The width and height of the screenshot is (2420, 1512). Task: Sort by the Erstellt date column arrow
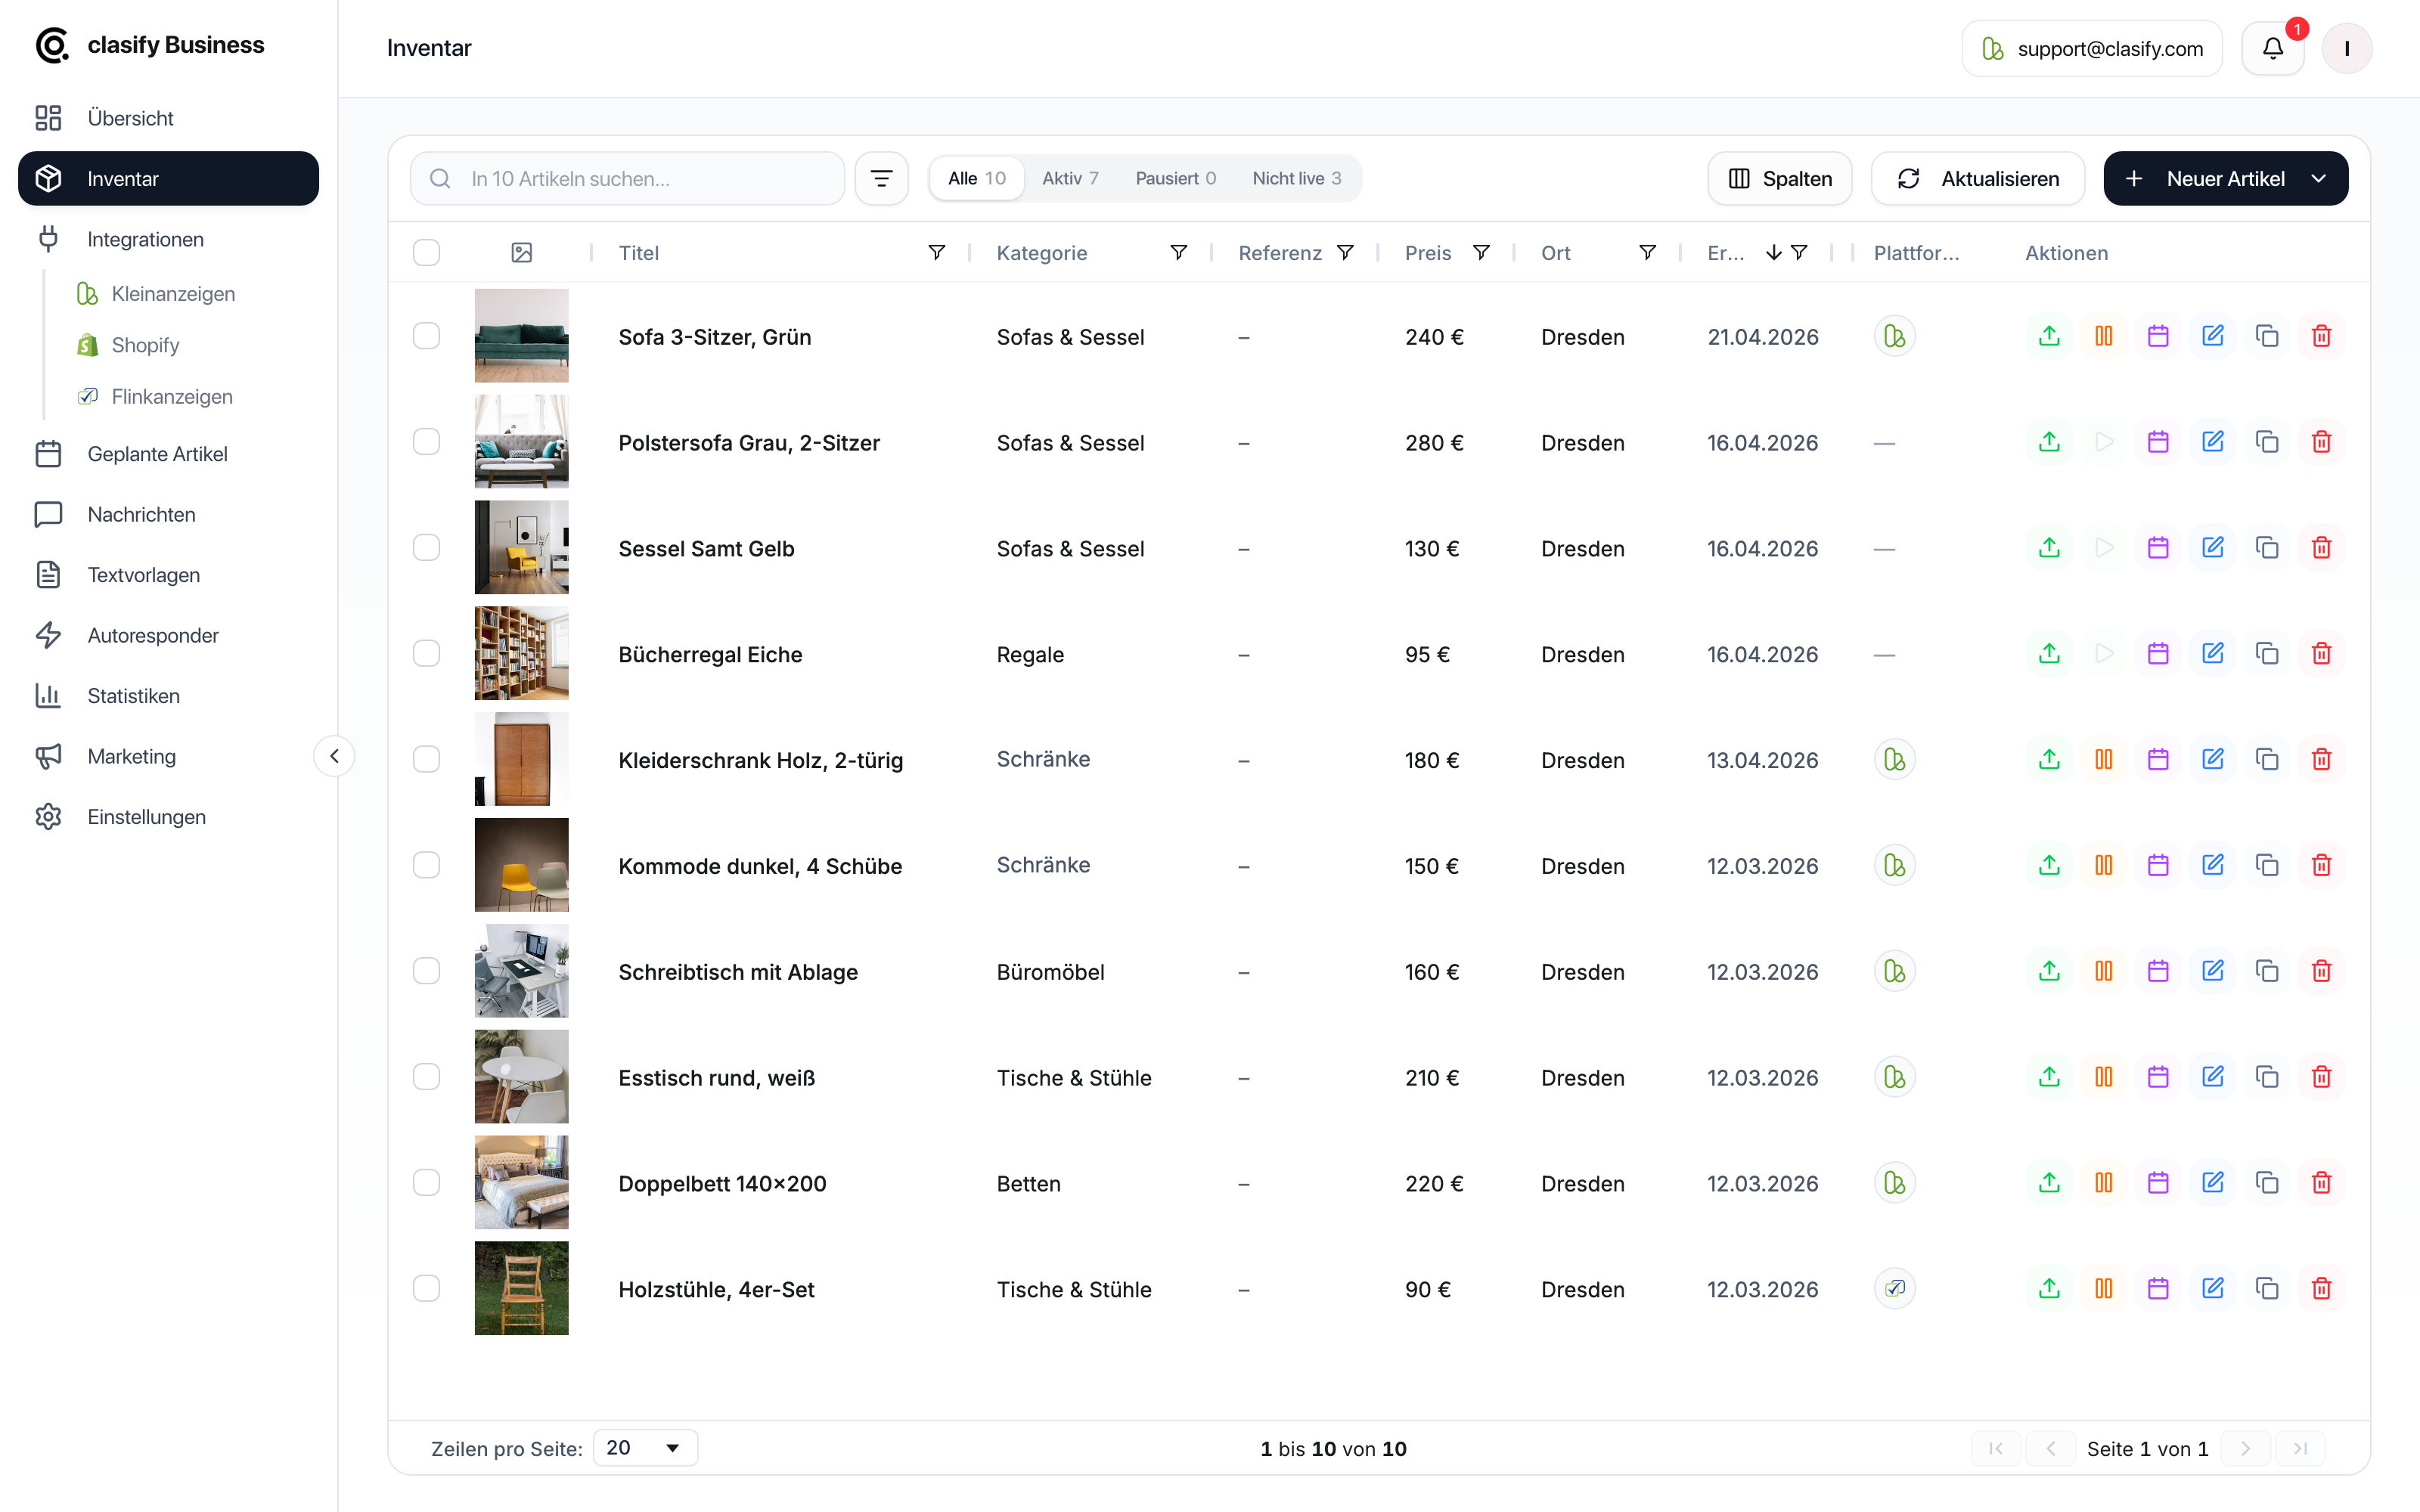[1773, 253]
